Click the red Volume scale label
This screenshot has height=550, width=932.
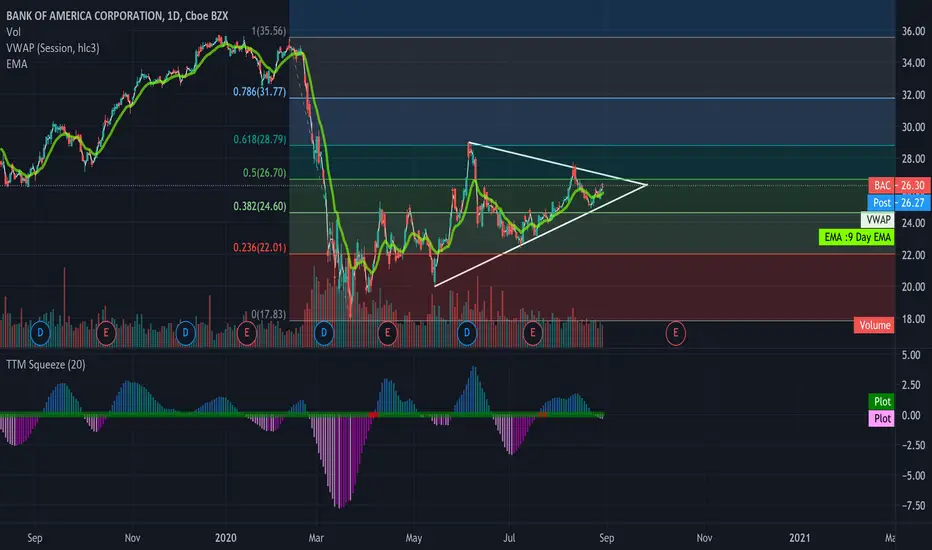874,325
